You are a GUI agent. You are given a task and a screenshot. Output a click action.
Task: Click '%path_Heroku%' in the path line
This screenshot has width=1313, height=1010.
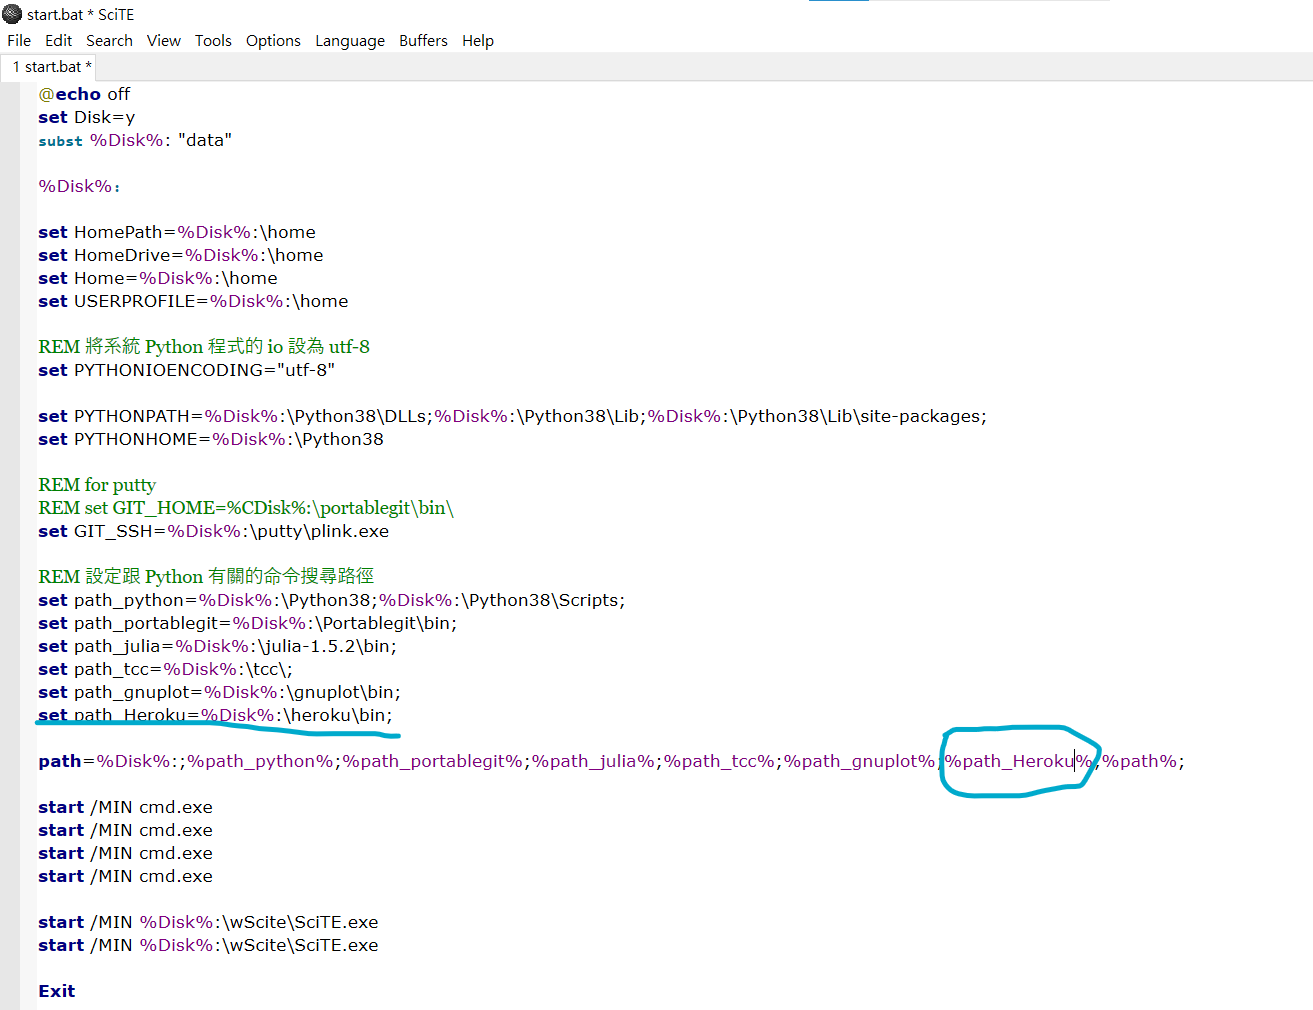pos(1019,761)
